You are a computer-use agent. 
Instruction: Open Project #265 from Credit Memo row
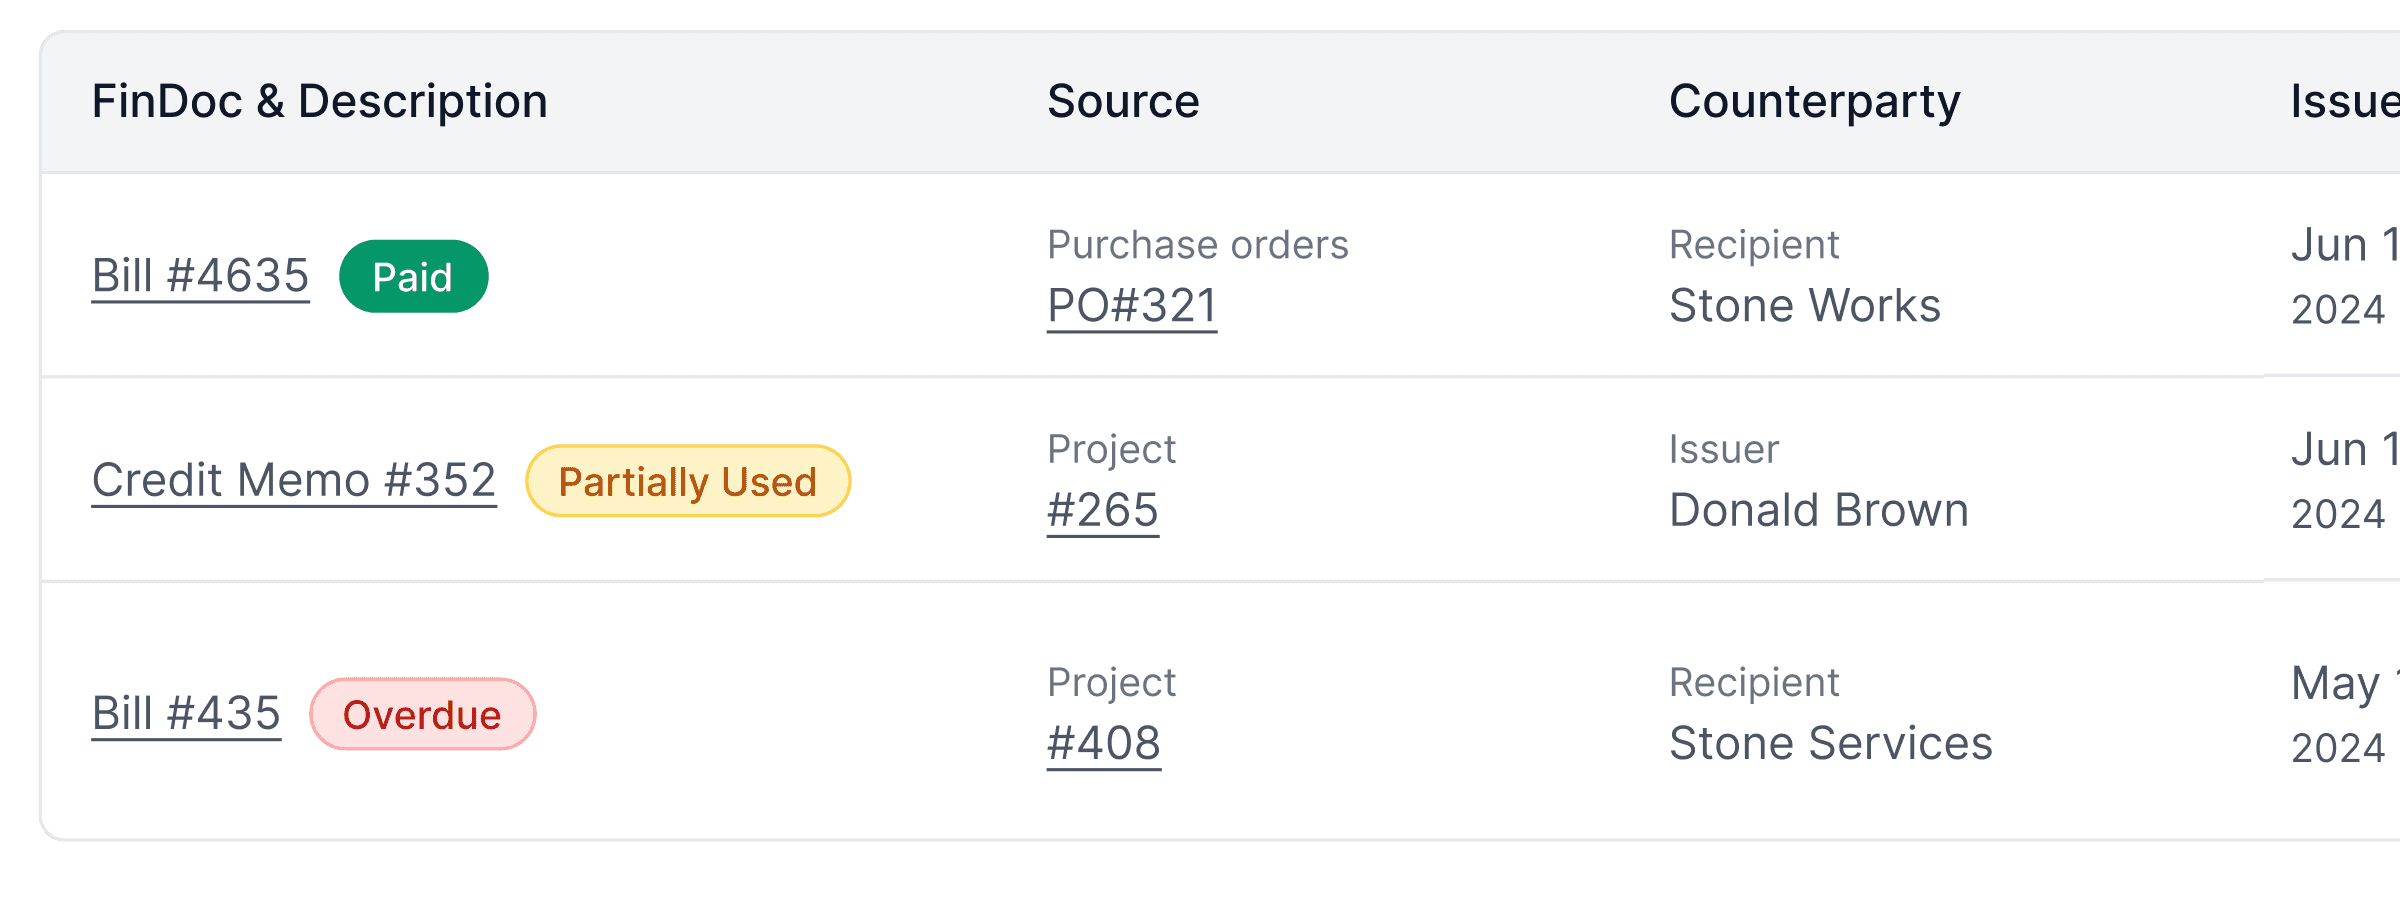pos(1102,511)
